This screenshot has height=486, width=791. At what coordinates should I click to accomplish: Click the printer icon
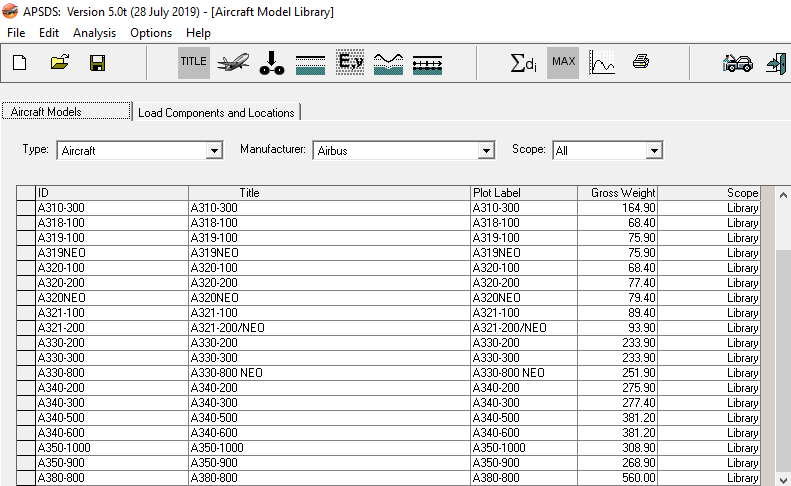pos(641,62)
